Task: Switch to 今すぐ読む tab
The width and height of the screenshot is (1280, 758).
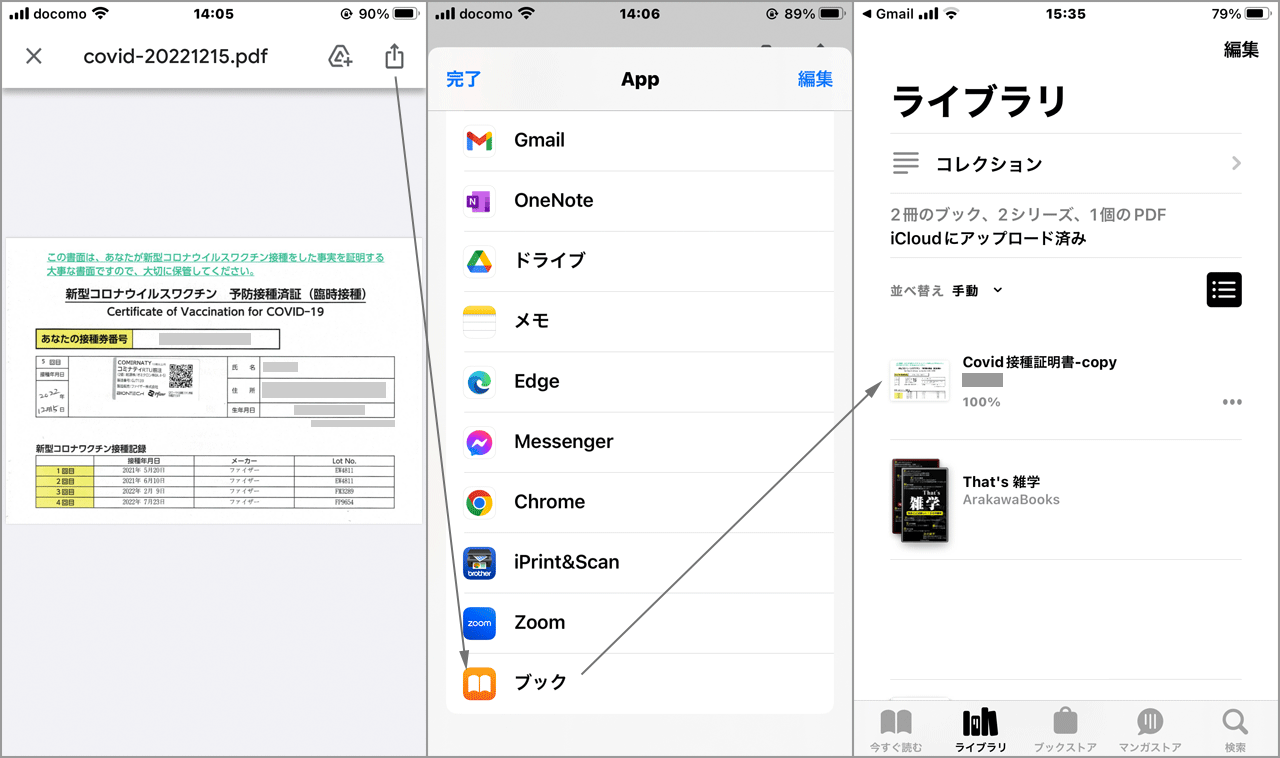Action: (x=895, y=730)
